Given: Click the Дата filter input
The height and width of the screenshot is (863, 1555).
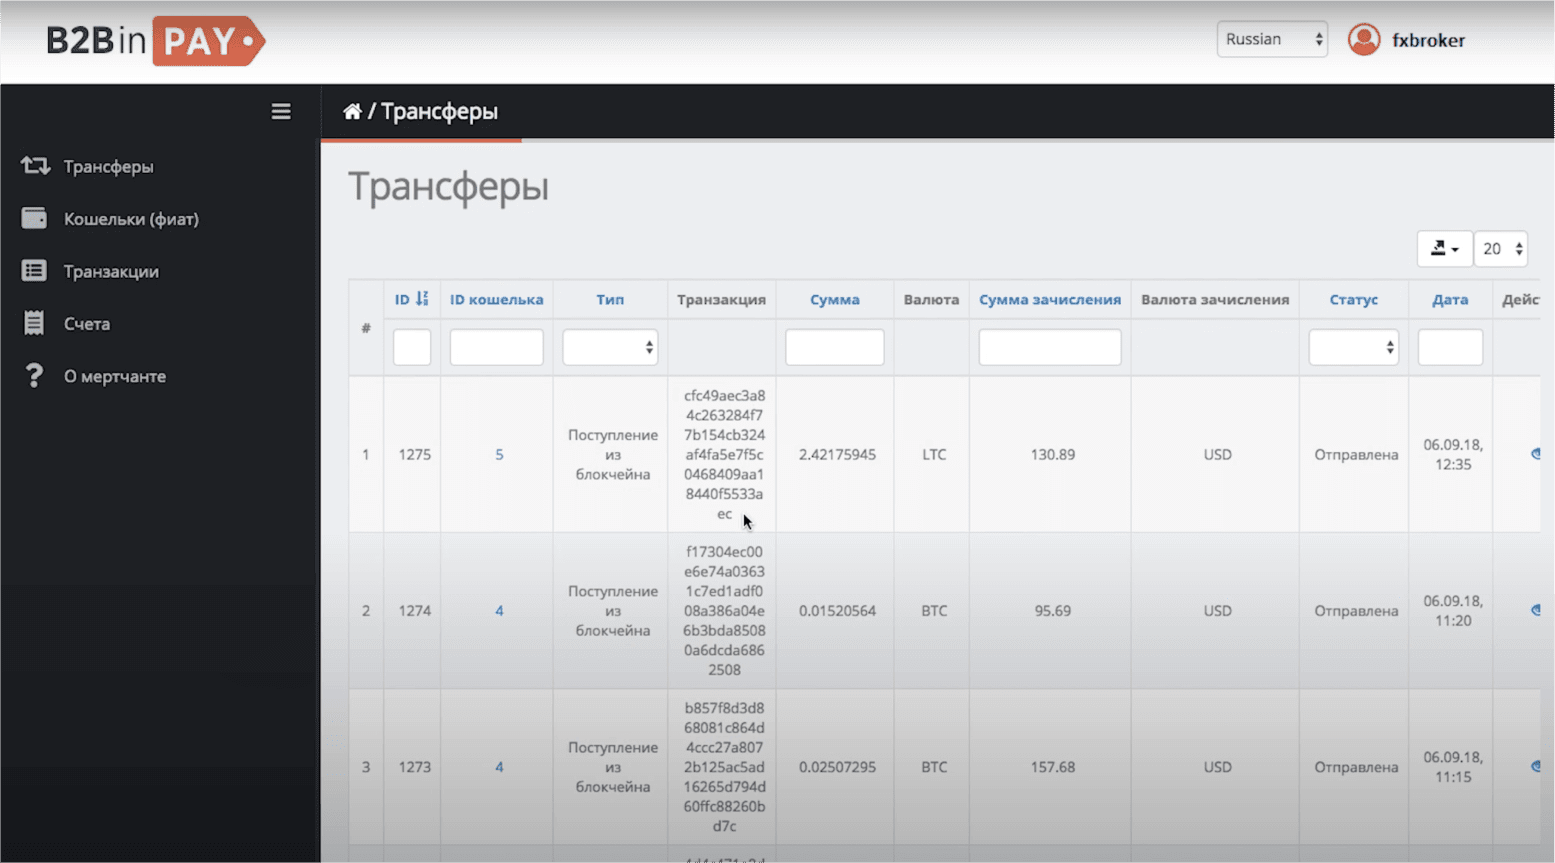Looking at the screenshot, I should click(1450, 347).
